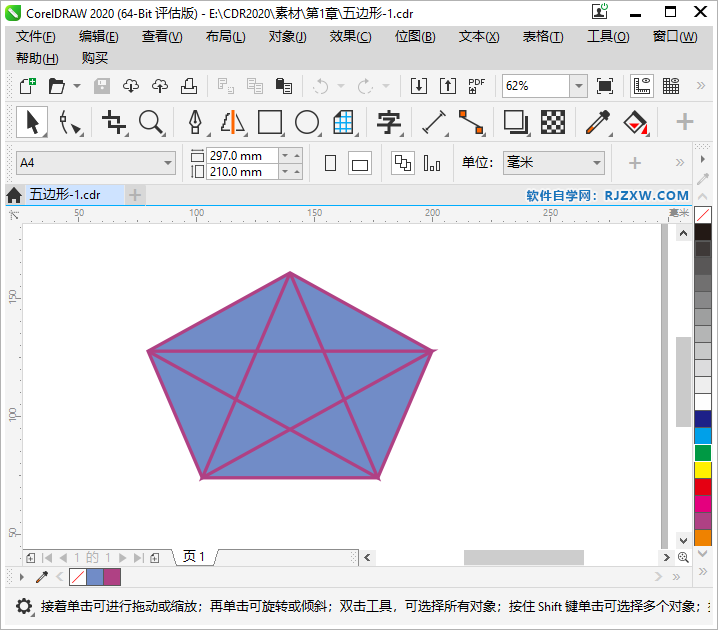
Task: Create a new document
Action: coord(27,86)
